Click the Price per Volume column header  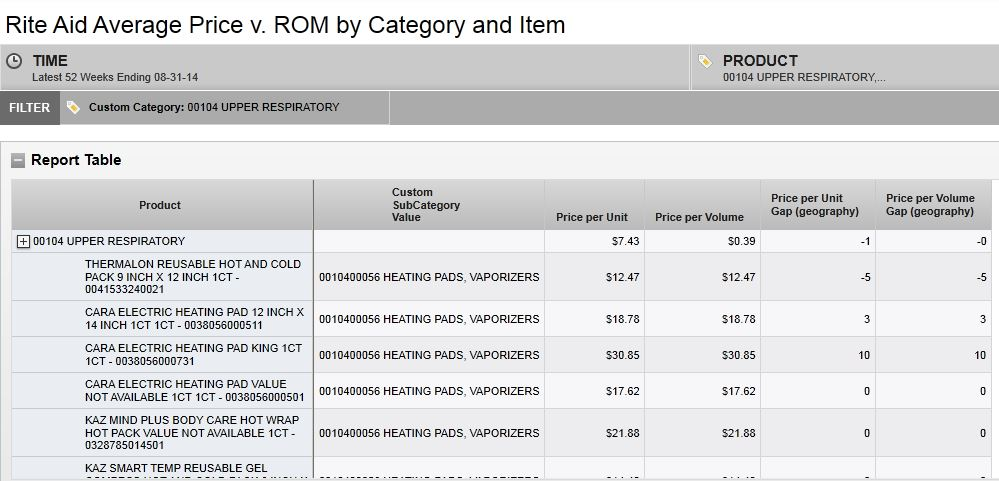[699, 217]
